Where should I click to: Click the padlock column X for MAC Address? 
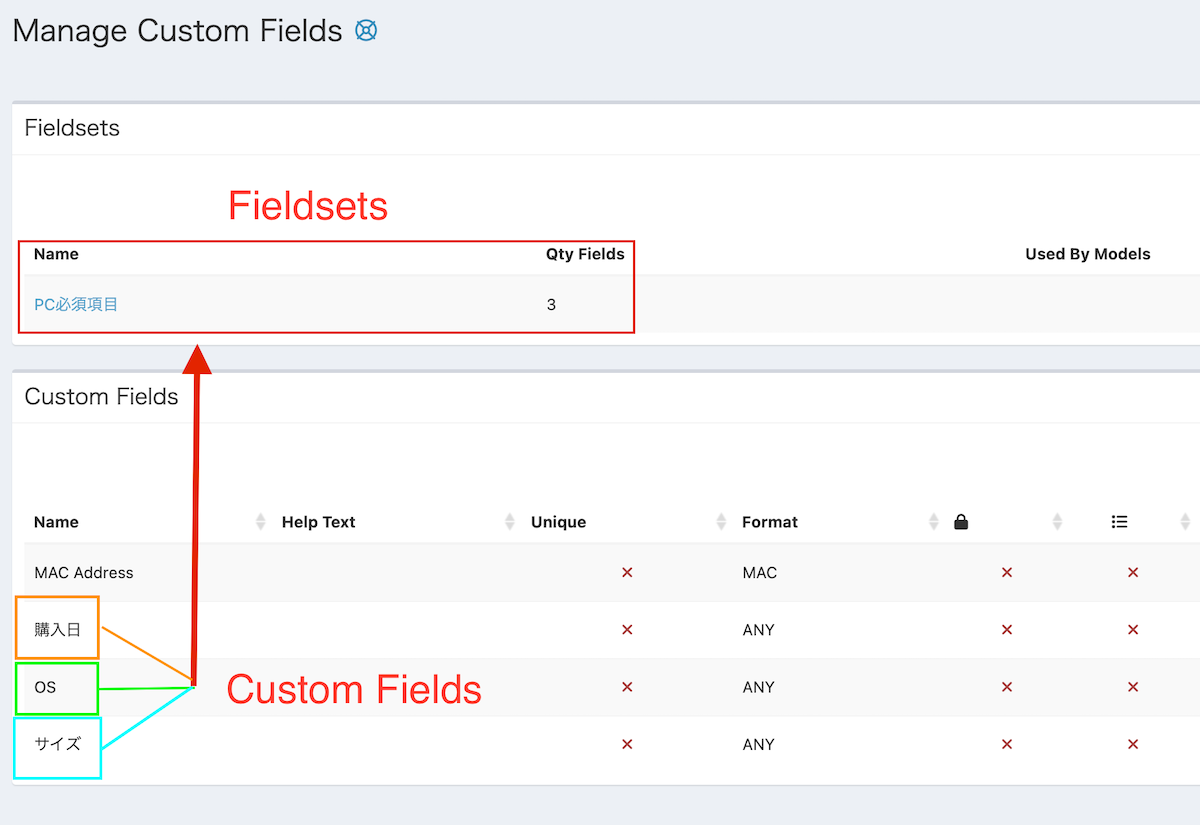coord(1007,573)
